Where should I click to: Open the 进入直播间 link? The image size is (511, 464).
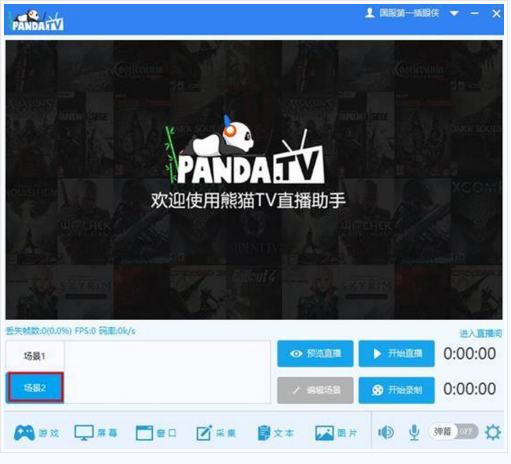coord(481,333)
